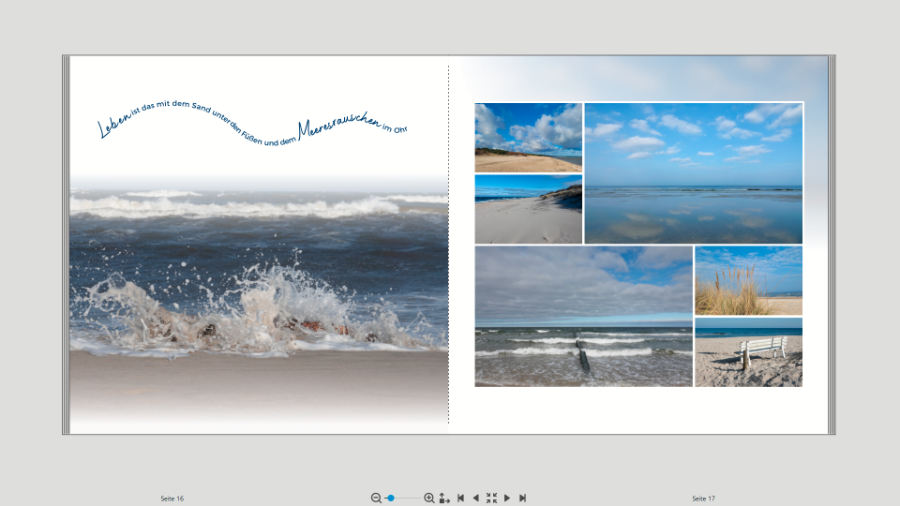The height and width of the screenshot is (506, 900).
Task: Select the sandy path photo below dune photo
Action: click(x=528, y=209)
